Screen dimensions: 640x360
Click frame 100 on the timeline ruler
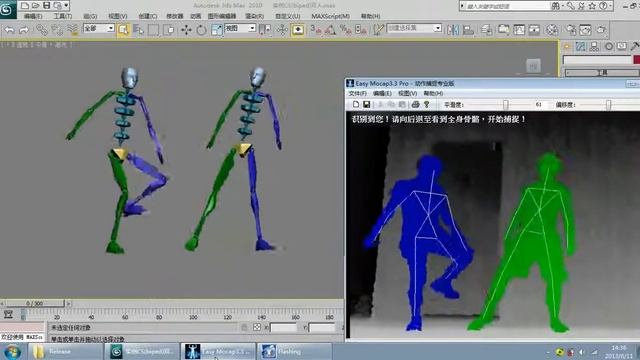[193, 317]
